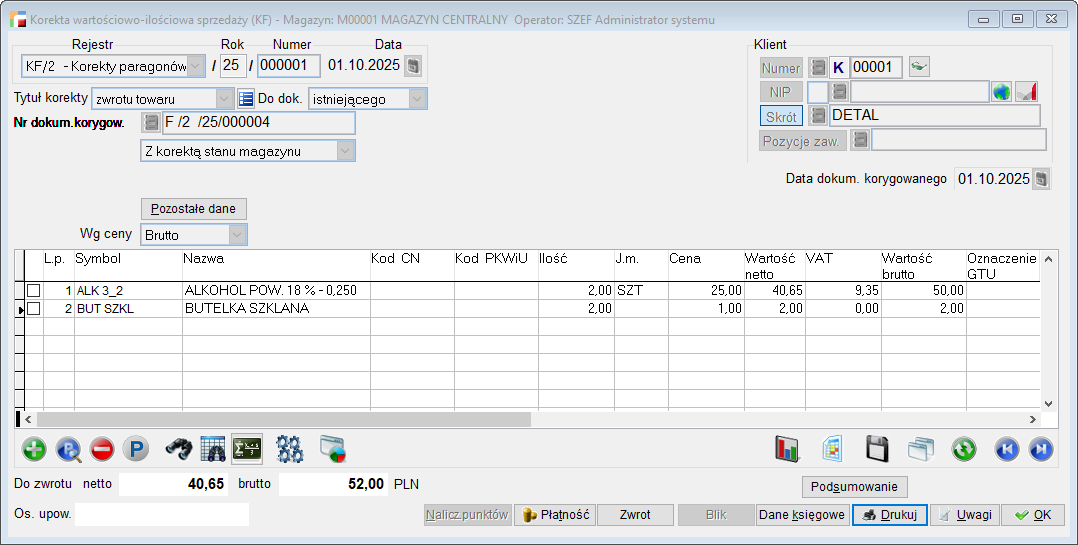Click the green plus add item icon
Viewport: 1078px width, 545px height.
(34, 450)
